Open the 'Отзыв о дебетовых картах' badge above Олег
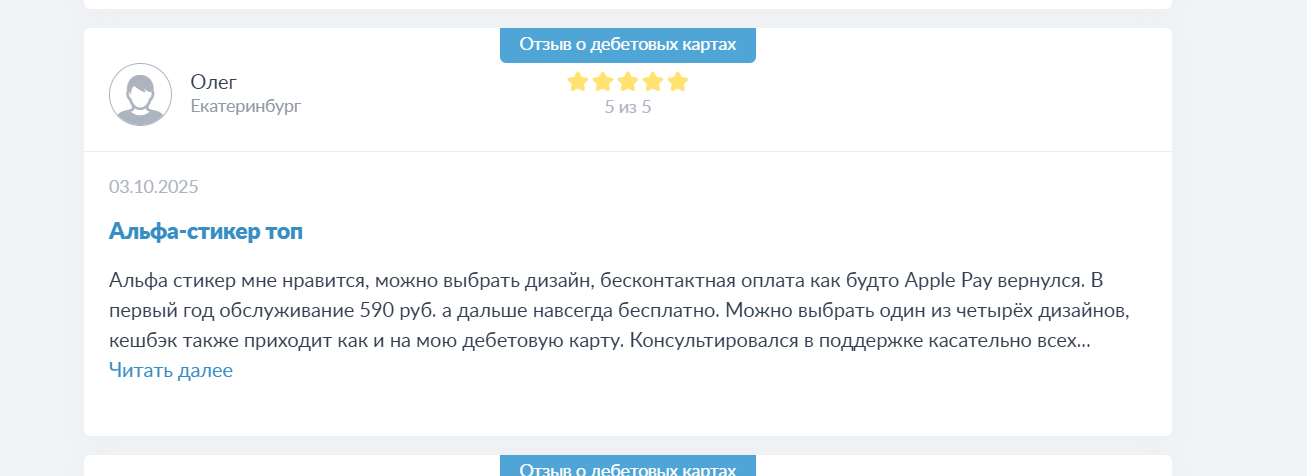Viewport: 1307px width, 476px height. (627, 45)
